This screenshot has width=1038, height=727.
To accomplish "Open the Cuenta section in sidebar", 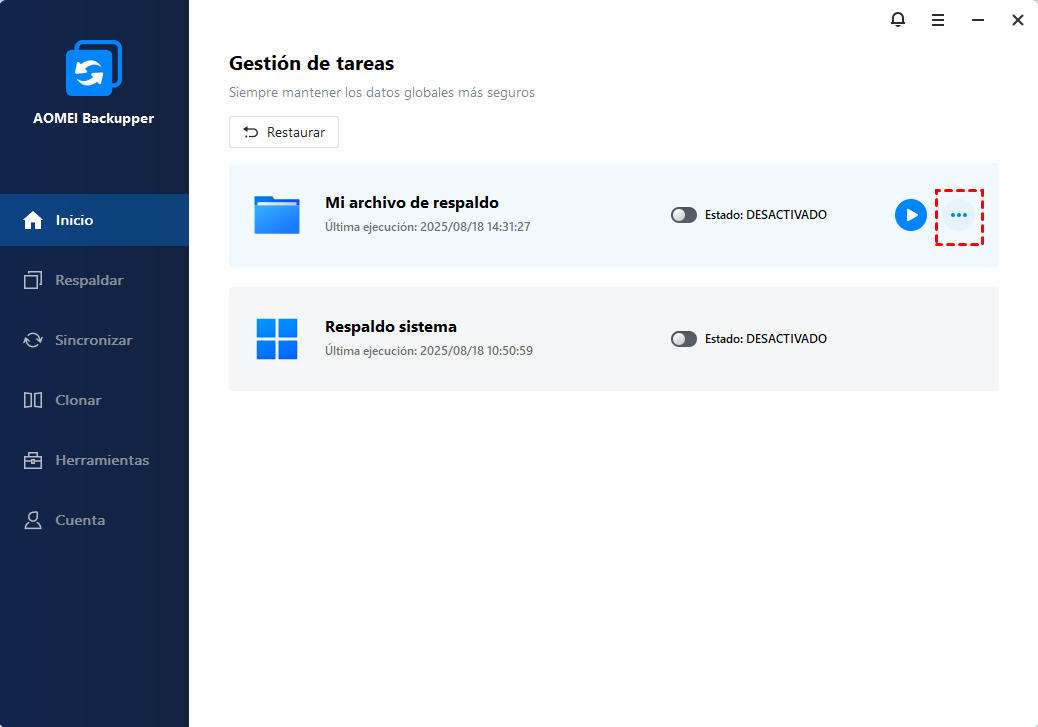I will [x=94, y=520].
